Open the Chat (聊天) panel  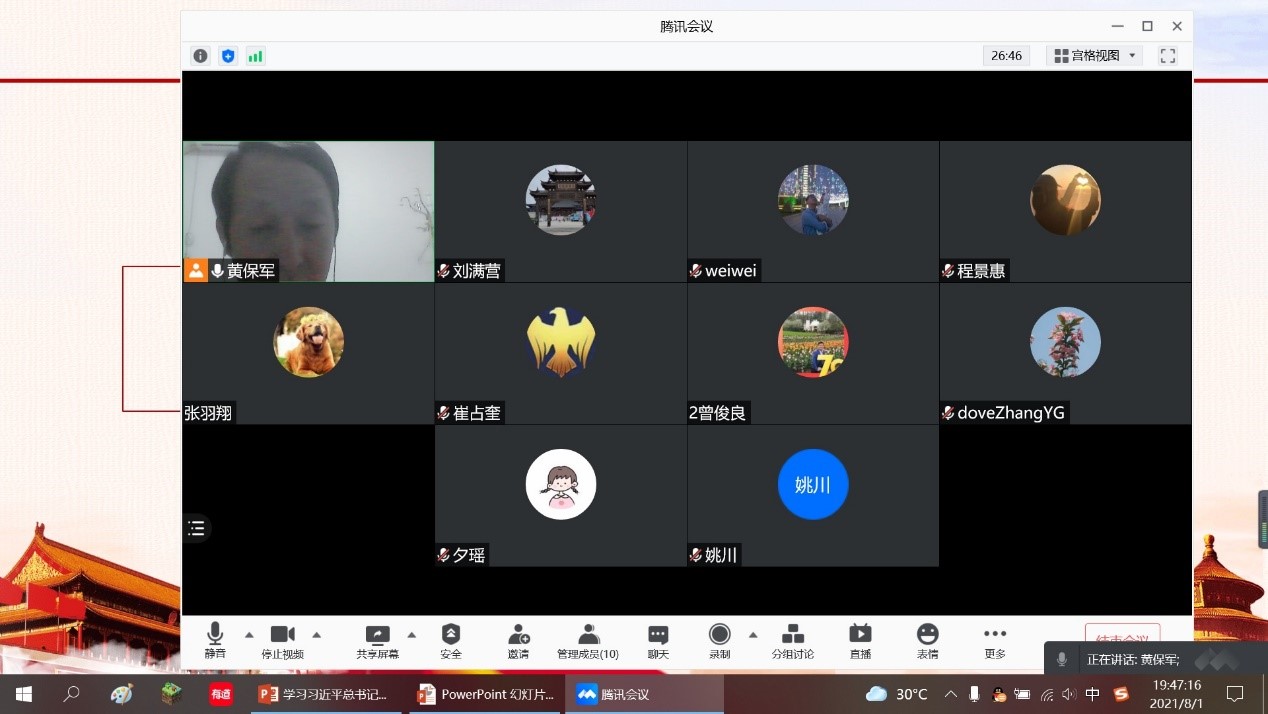click(658, 640)
